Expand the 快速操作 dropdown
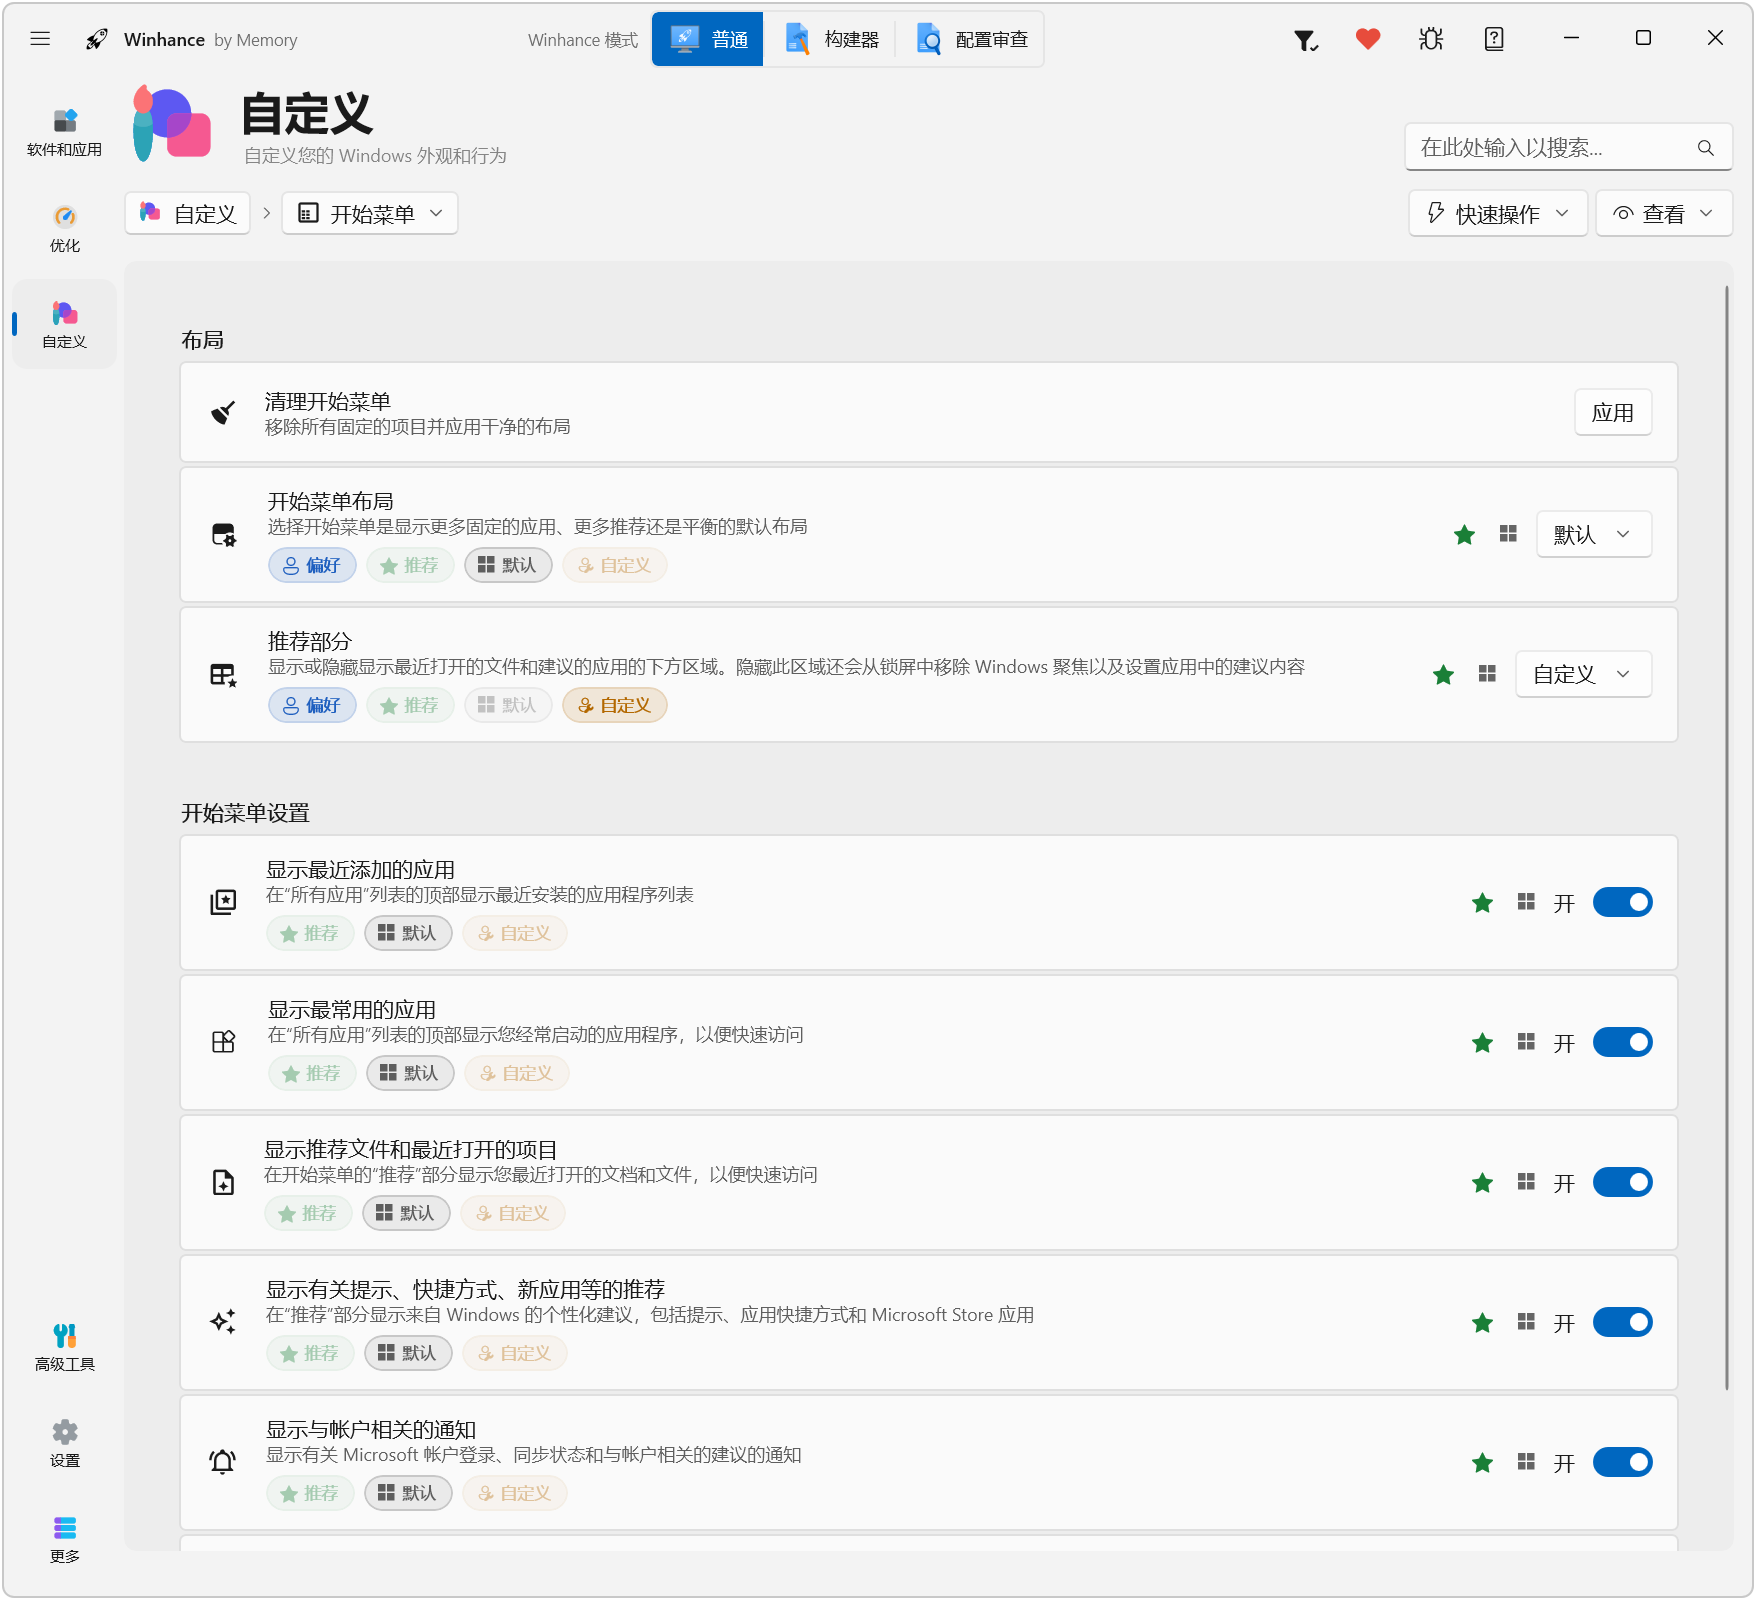 click(x=1498, y=214)
